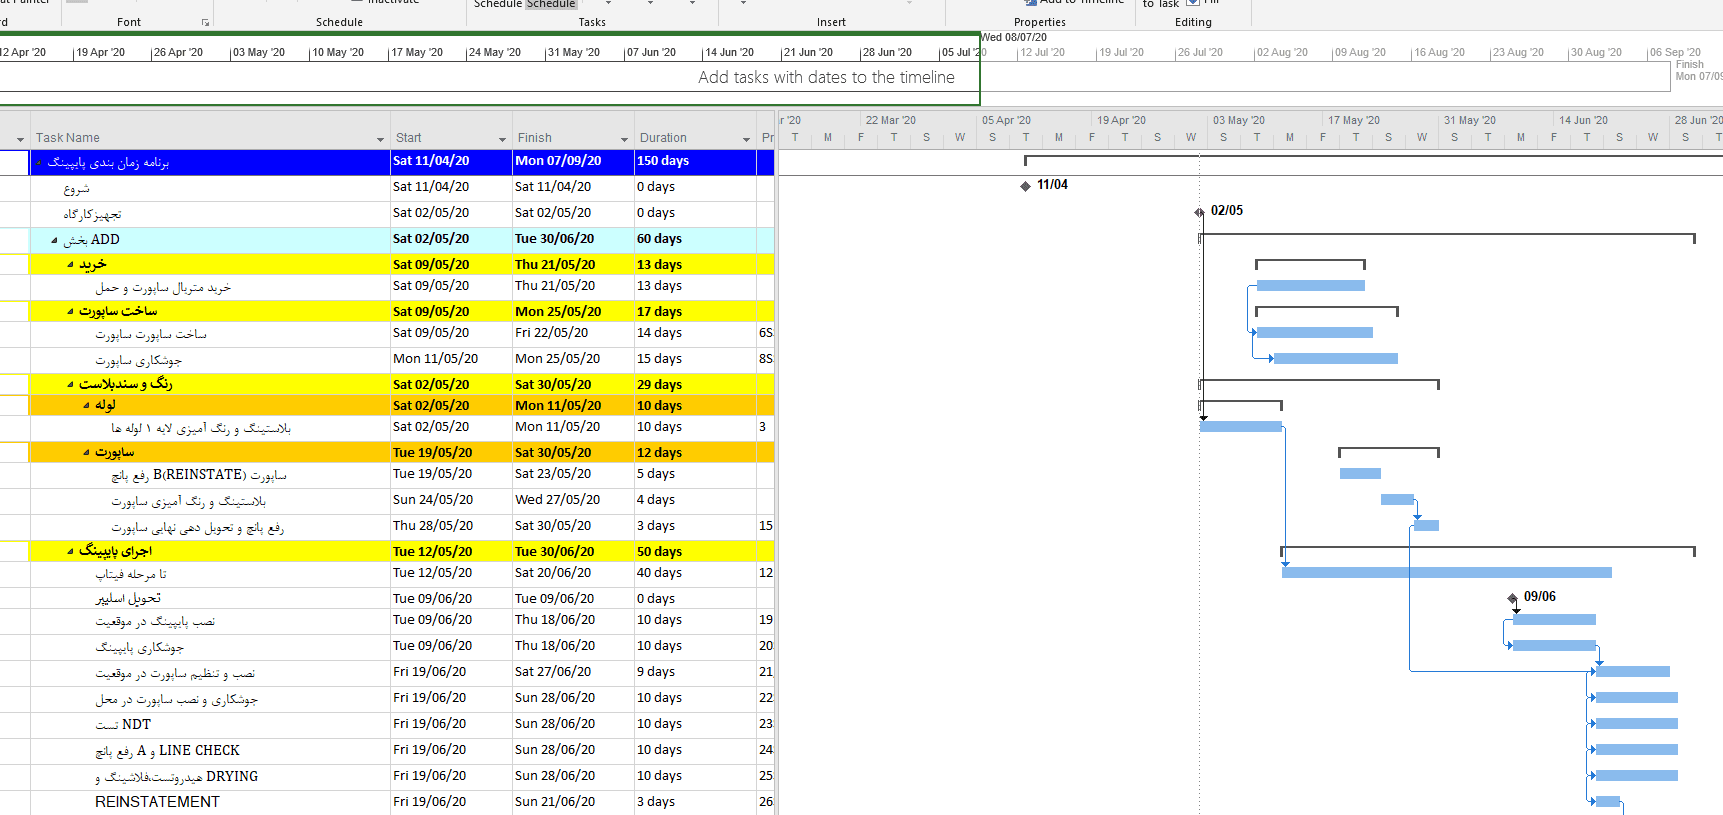
Task: Click the 'Sun 24/05/20' start cell
Action: pyautogui.click(x=451, y=500)
